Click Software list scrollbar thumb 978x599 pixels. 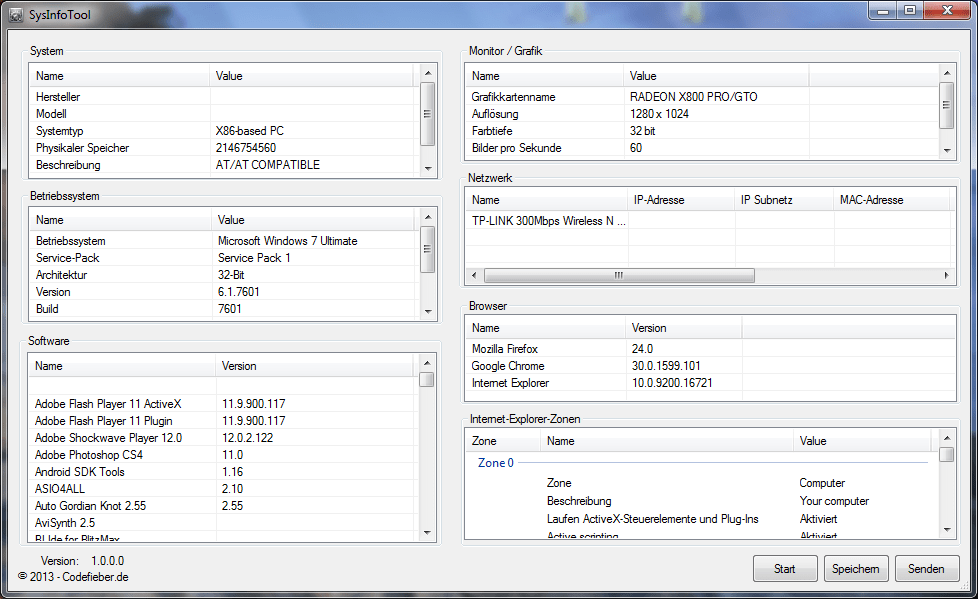(427, 379)
